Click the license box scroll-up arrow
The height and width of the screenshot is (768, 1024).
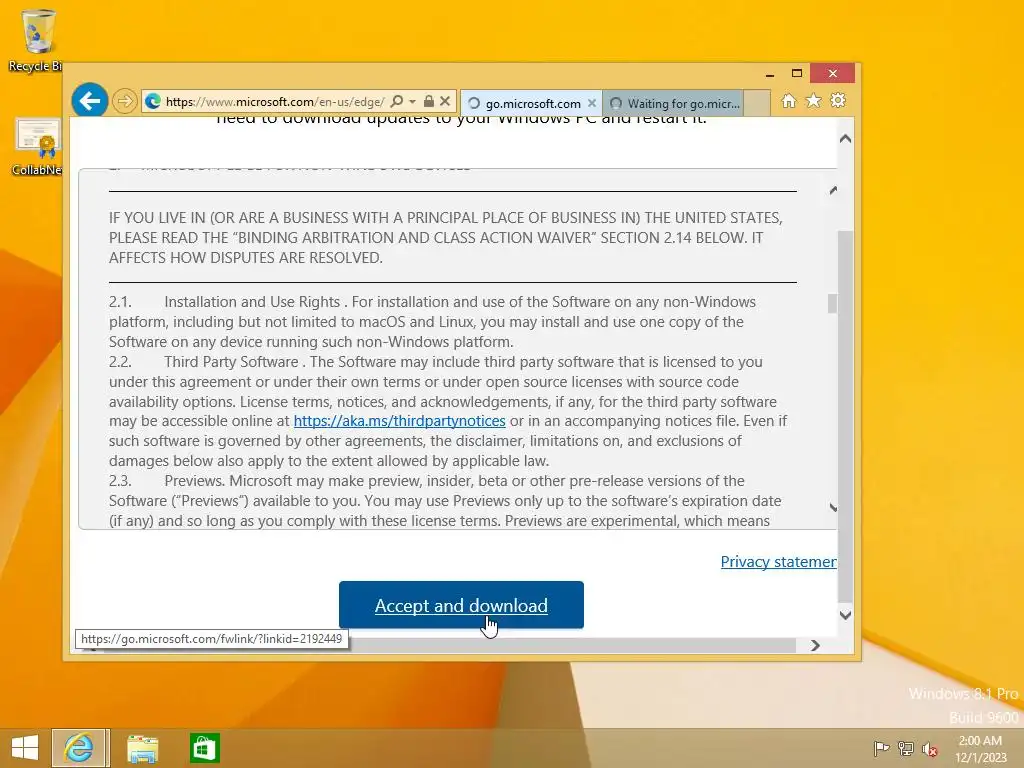click(833, 190)
